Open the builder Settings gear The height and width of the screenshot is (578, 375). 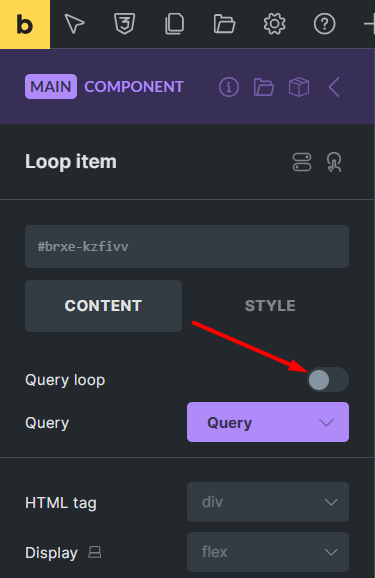(274, 24)
